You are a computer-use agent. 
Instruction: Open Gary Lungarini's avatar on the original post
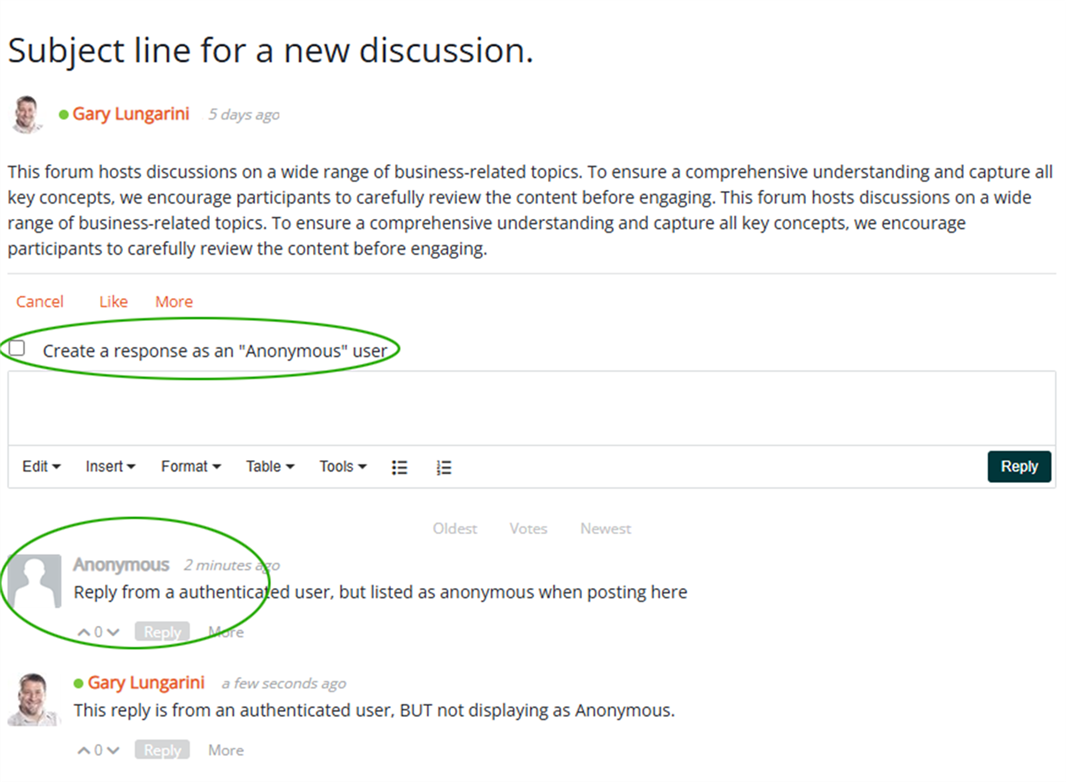point(27,114)
